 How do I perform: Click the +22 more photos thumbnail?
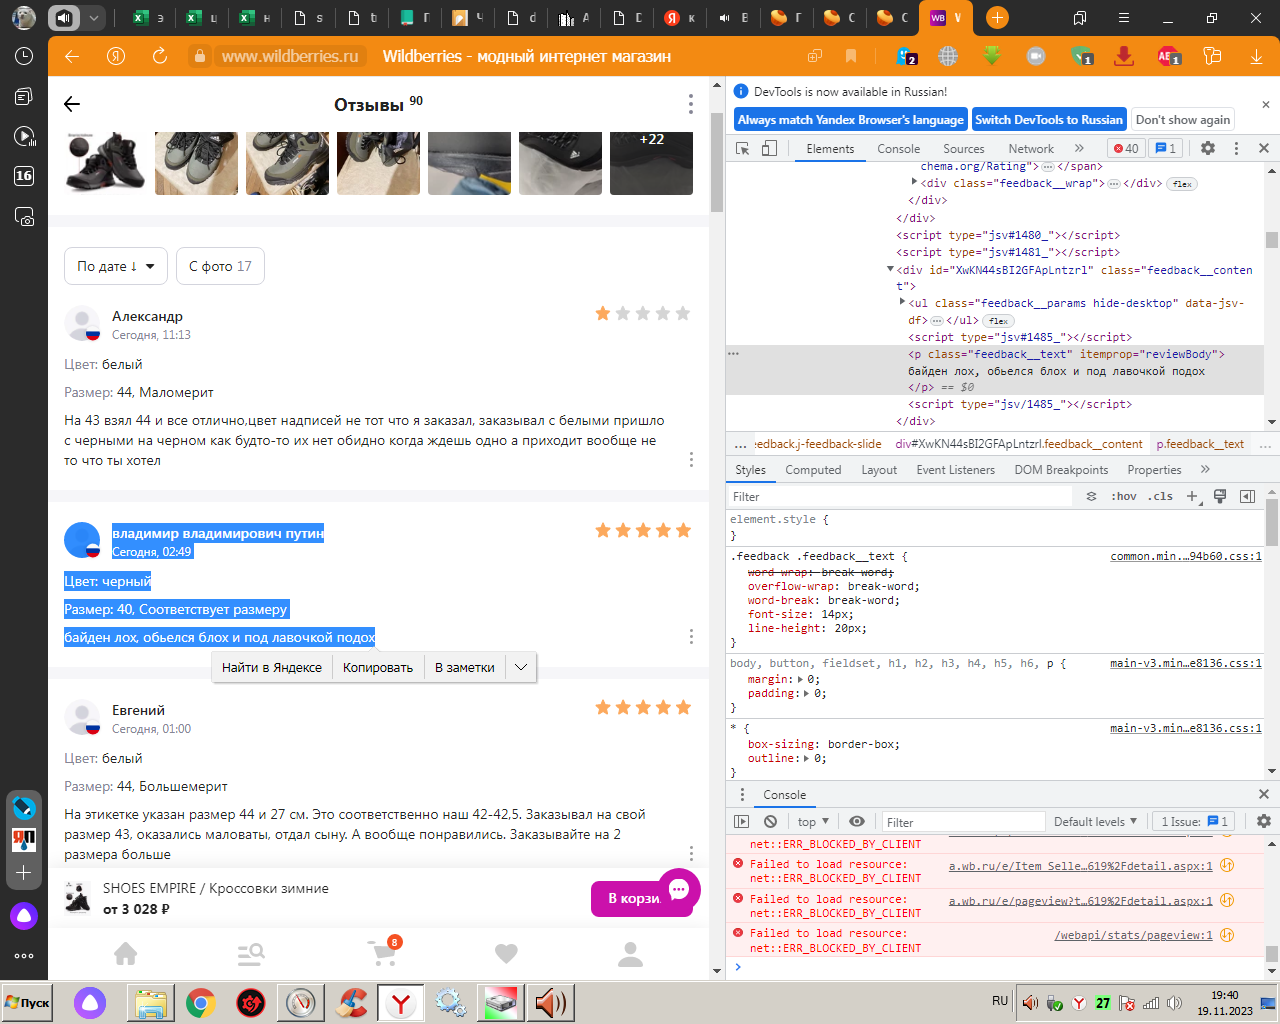click(x=651, y=163)
